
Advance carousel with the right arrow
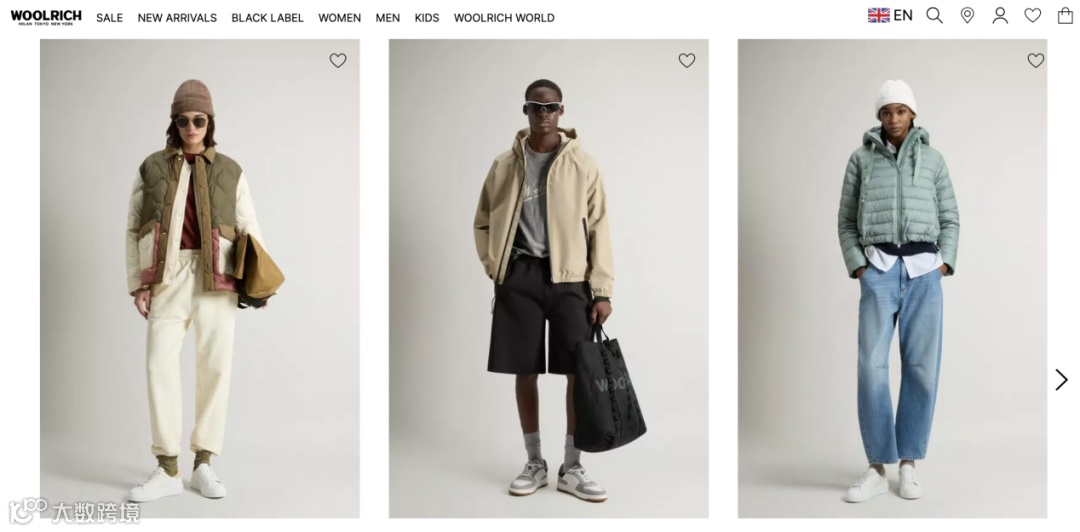[x=1061, y=380]
